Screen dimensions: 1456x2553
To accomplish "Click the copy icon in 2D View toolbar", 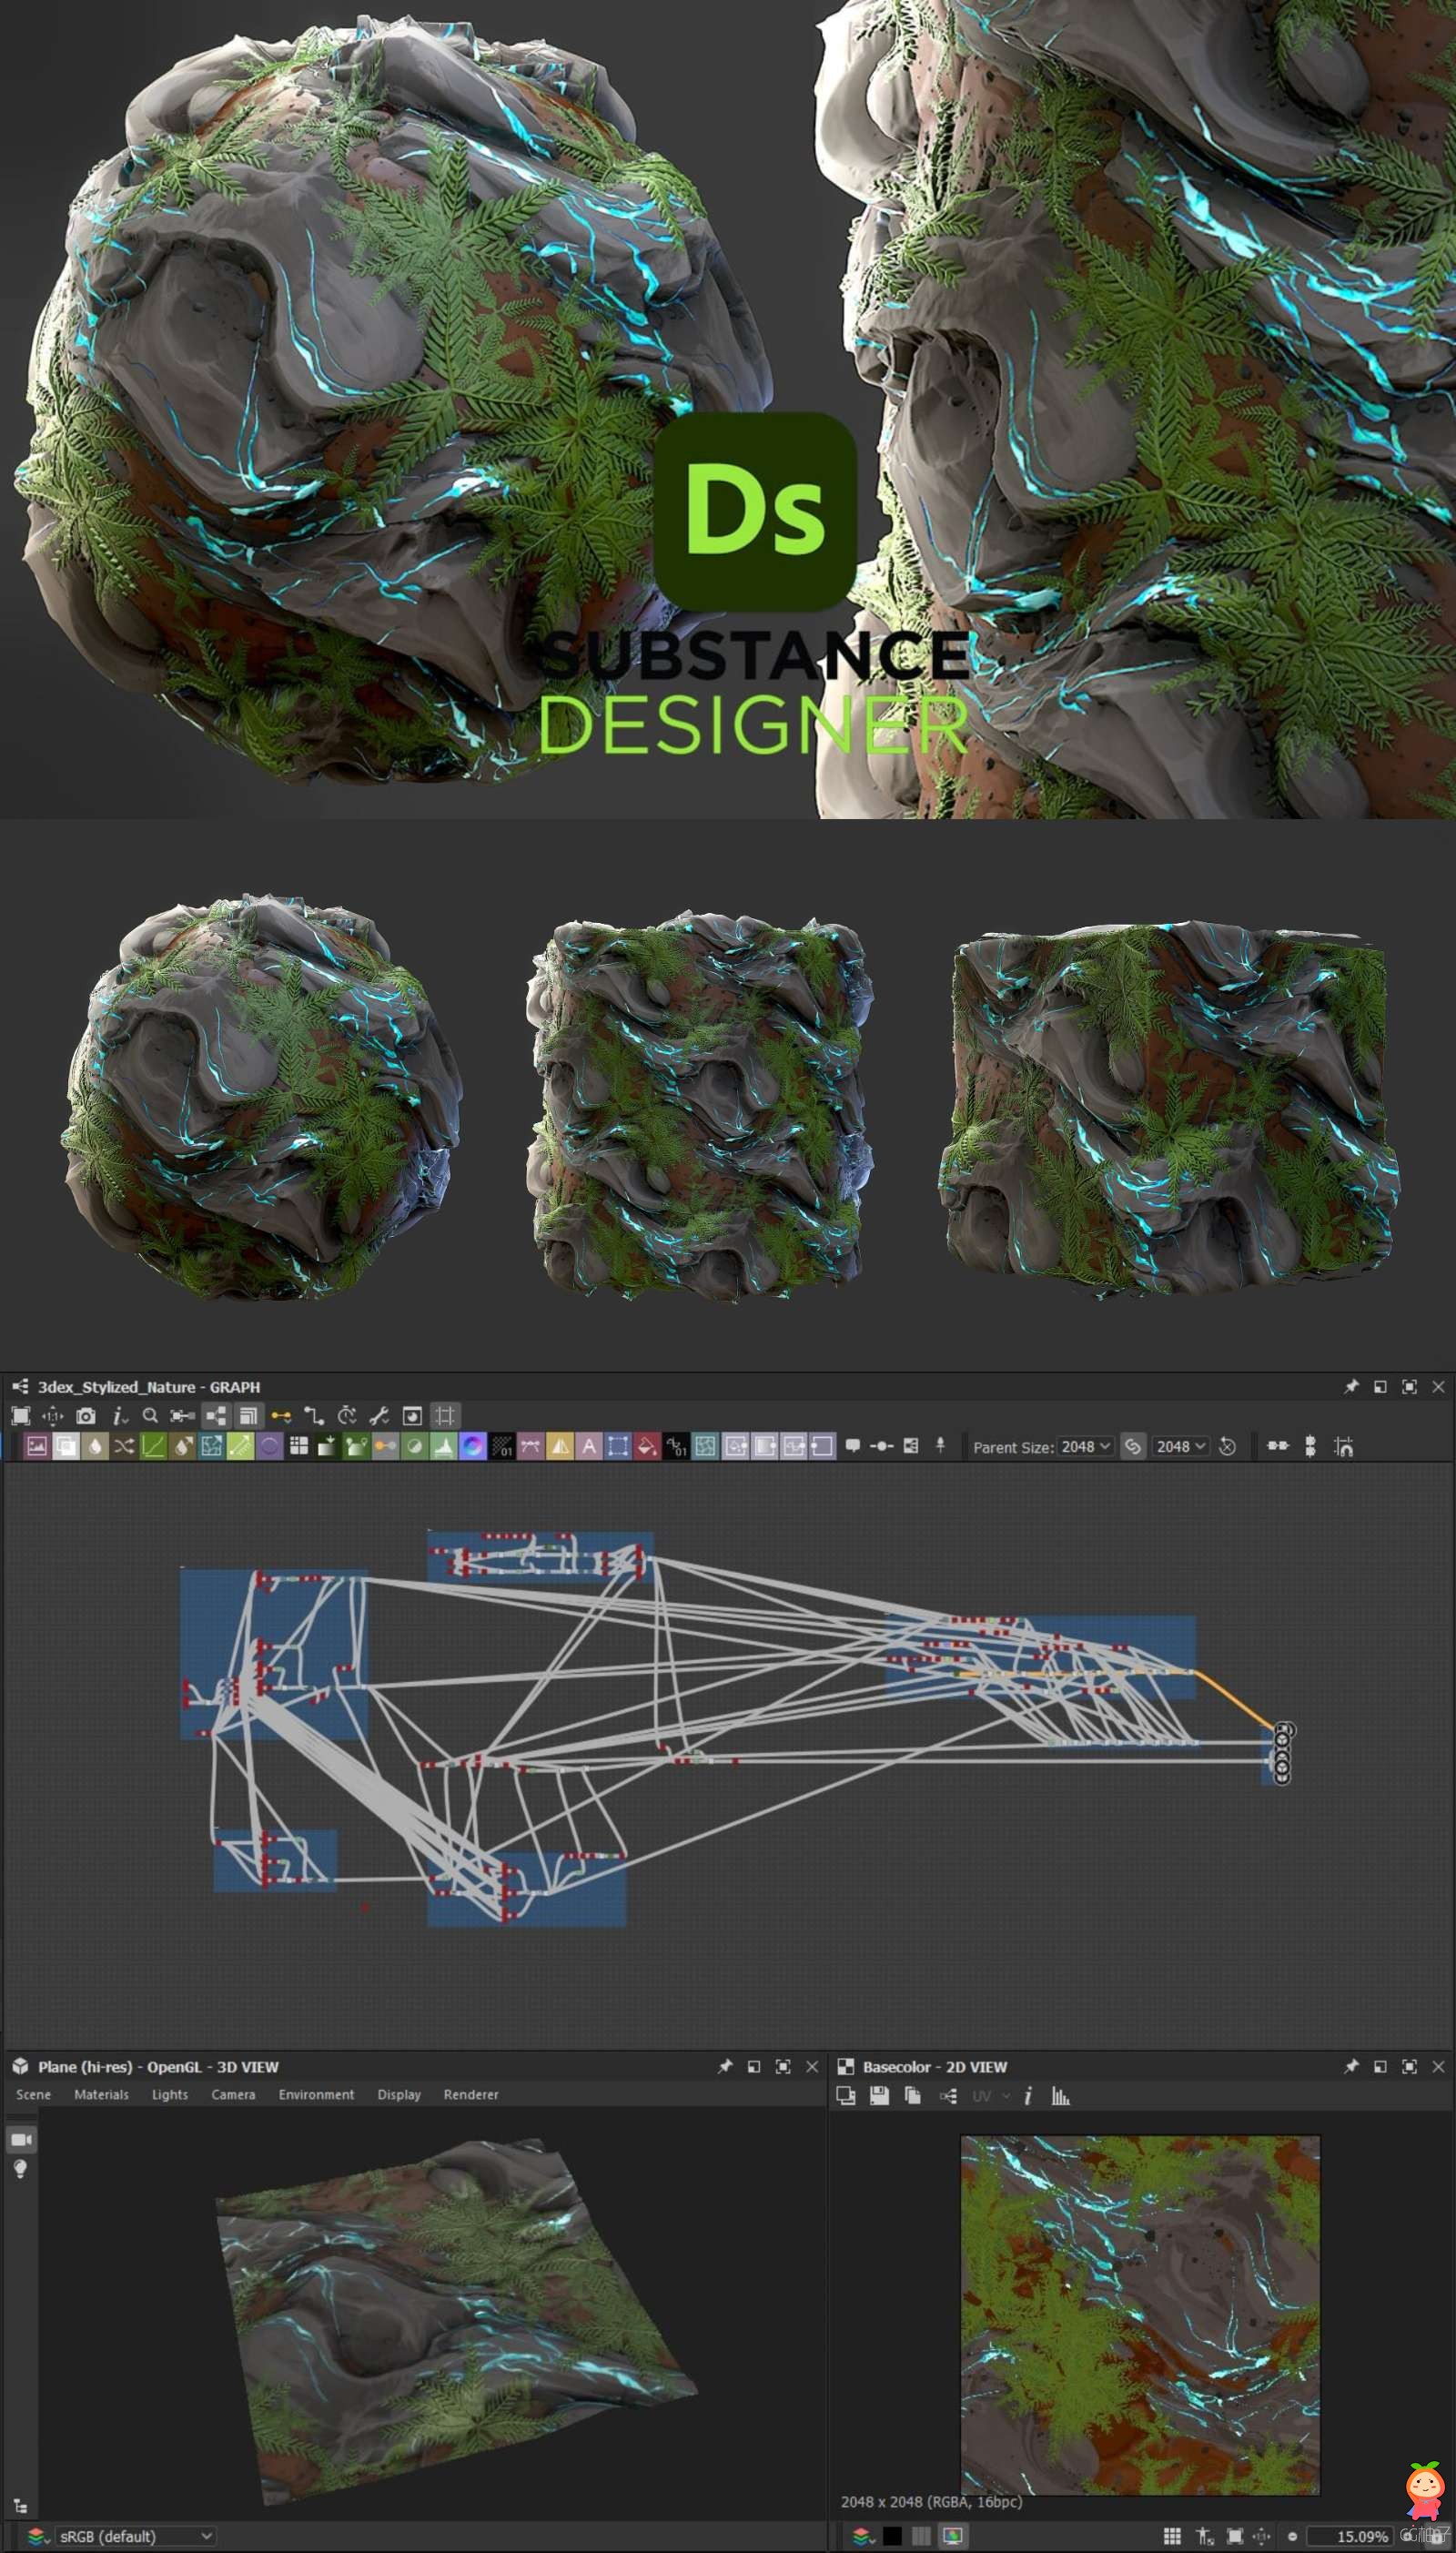I will (913, 2095).
